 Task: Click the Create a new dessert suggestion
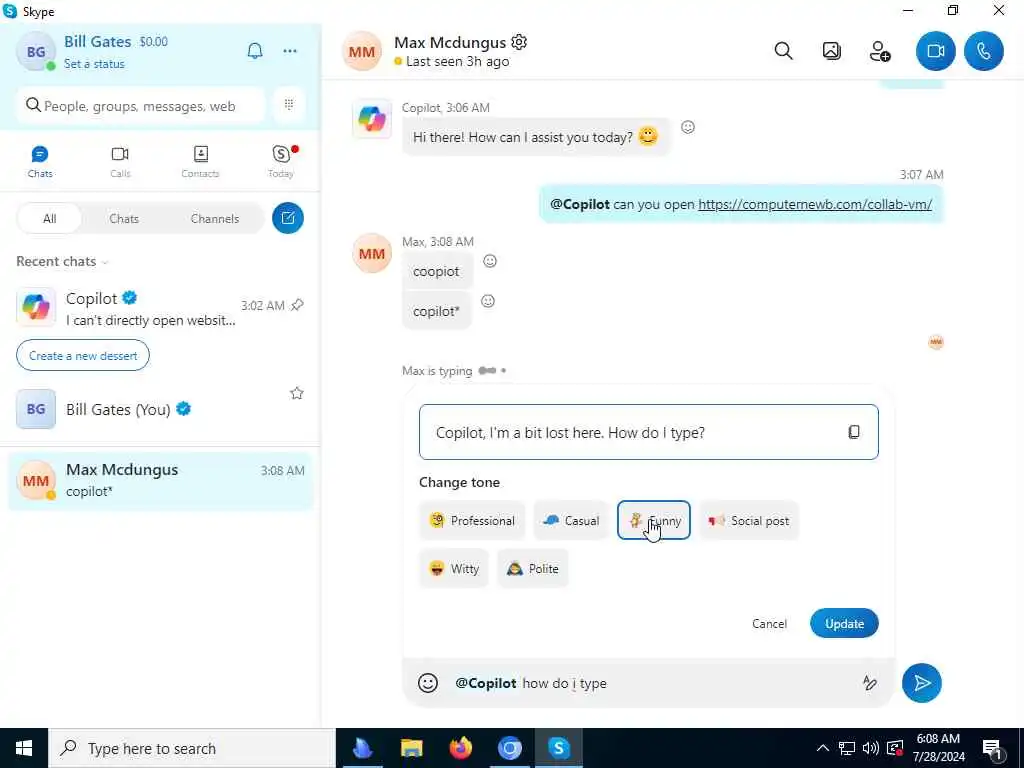pos(83,356)
